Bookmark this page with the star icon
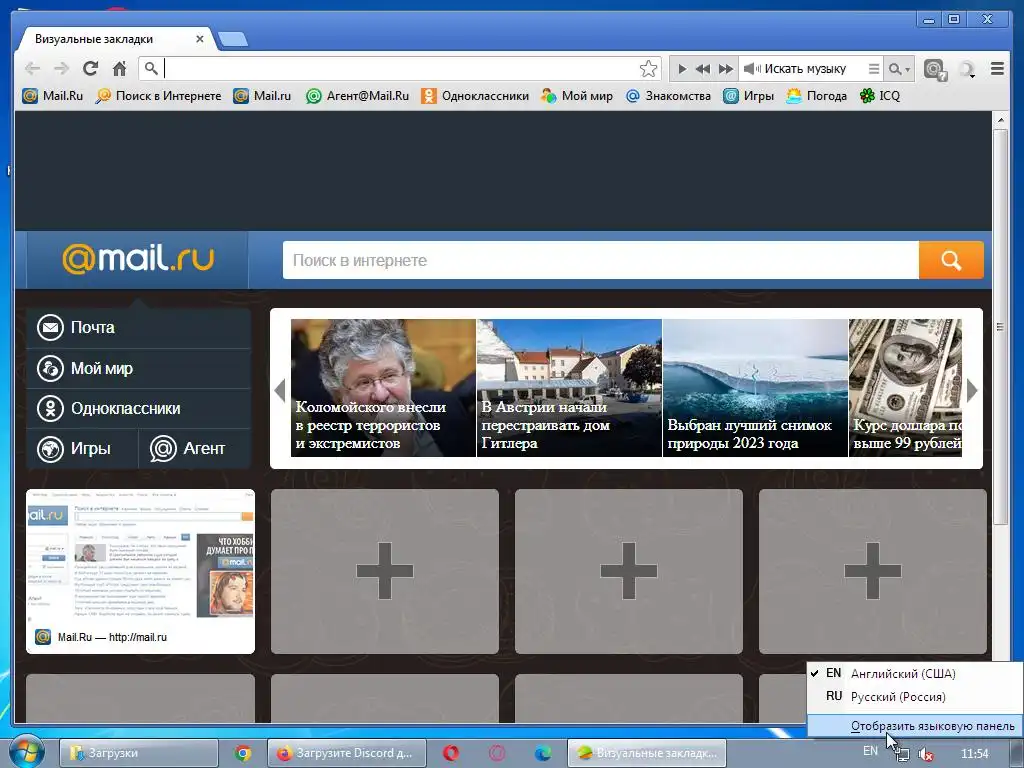1024x768 pixels. [648, 69]
